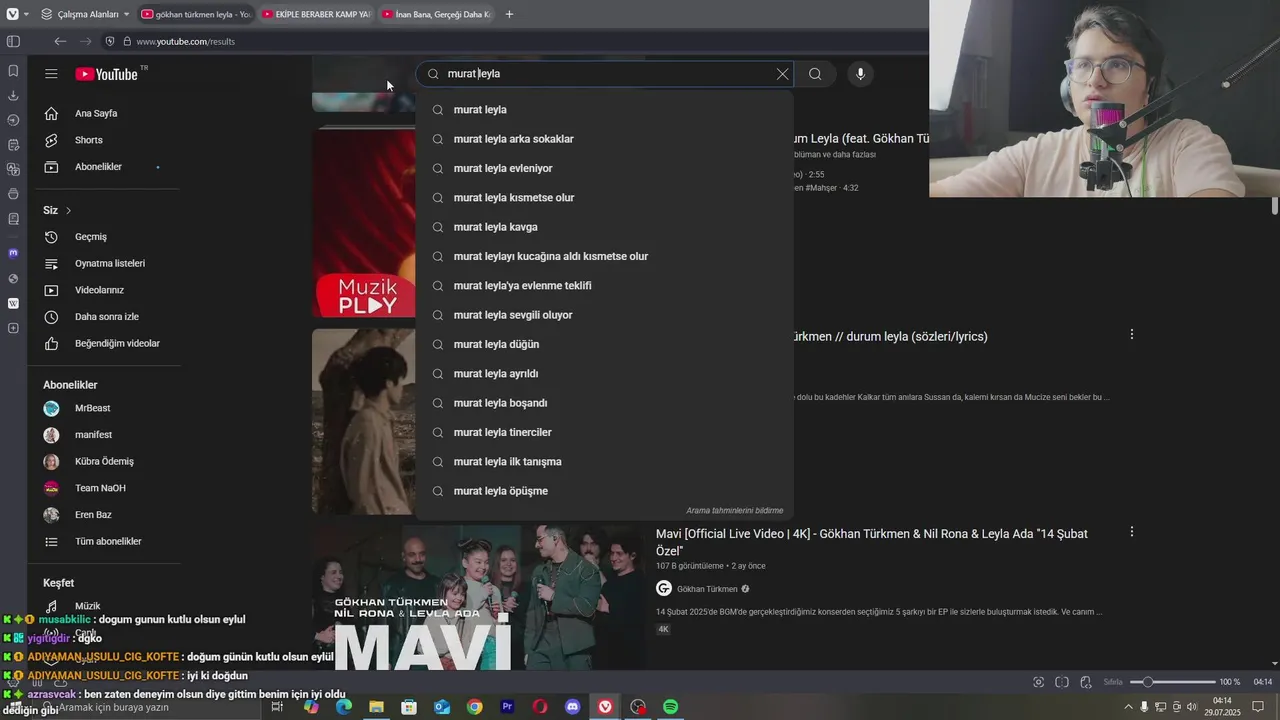Show site info via padlock icon
Screen dimensions: 1280x720
tap(126, 41)
